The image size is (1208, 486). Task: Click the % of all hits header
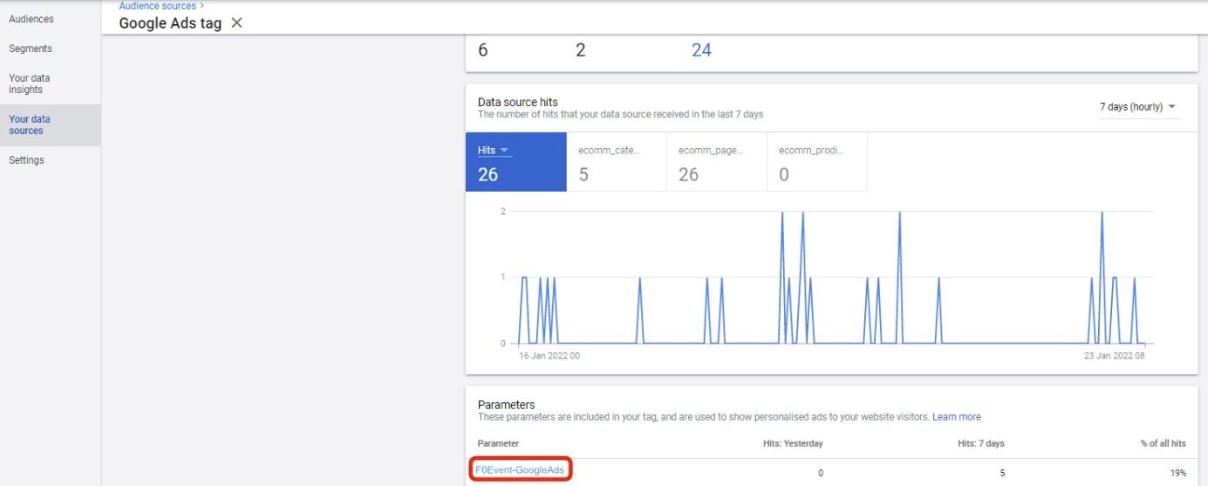tap(1163, 443)
